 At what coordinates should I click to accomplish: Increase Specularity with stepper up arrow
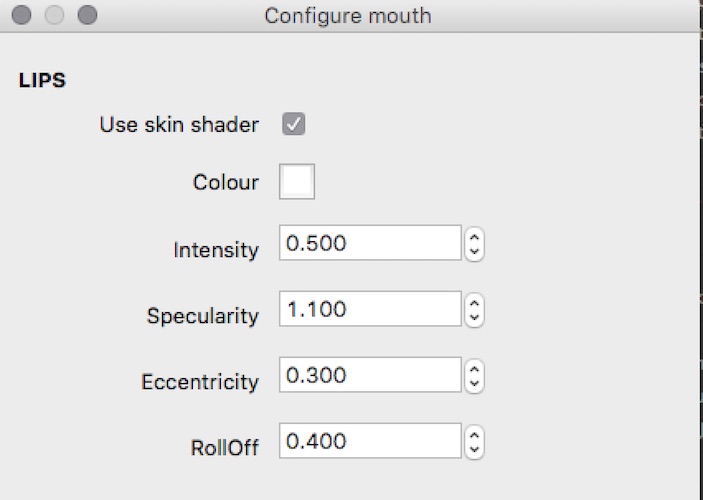coord(475,303)
